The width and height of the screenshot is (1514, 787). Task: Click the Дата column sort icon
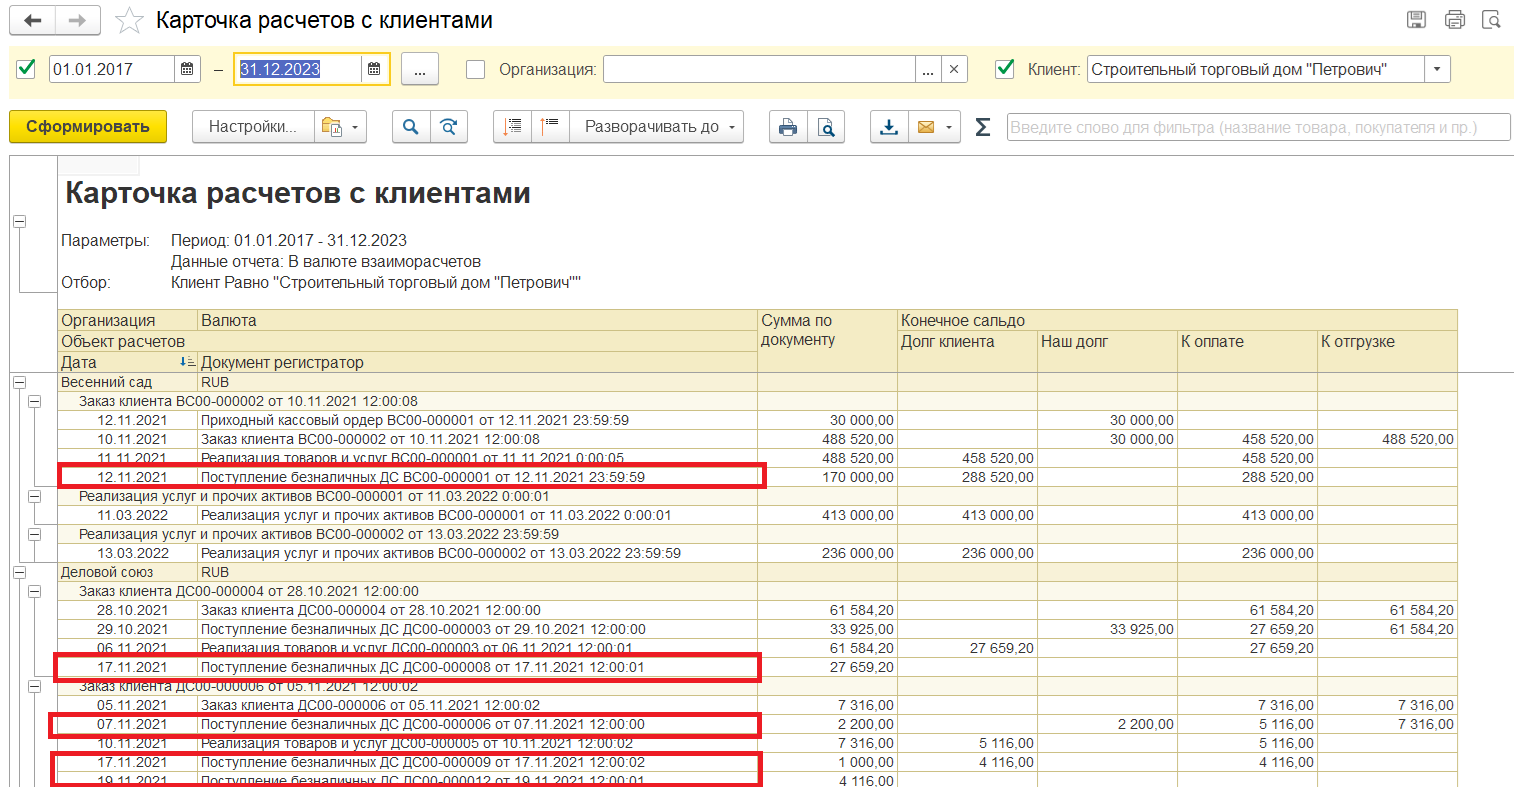187,362
